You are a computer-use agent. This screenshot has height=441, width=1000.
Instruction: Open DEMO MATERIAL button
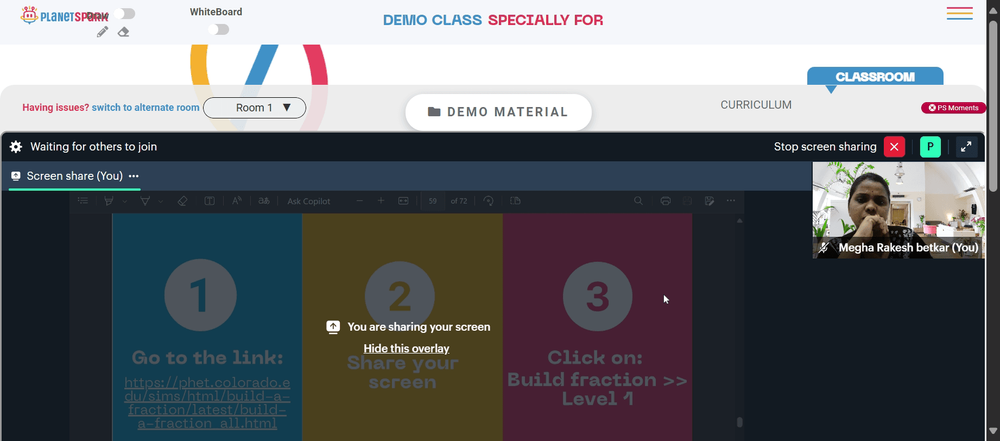click(x=498, y=112)
